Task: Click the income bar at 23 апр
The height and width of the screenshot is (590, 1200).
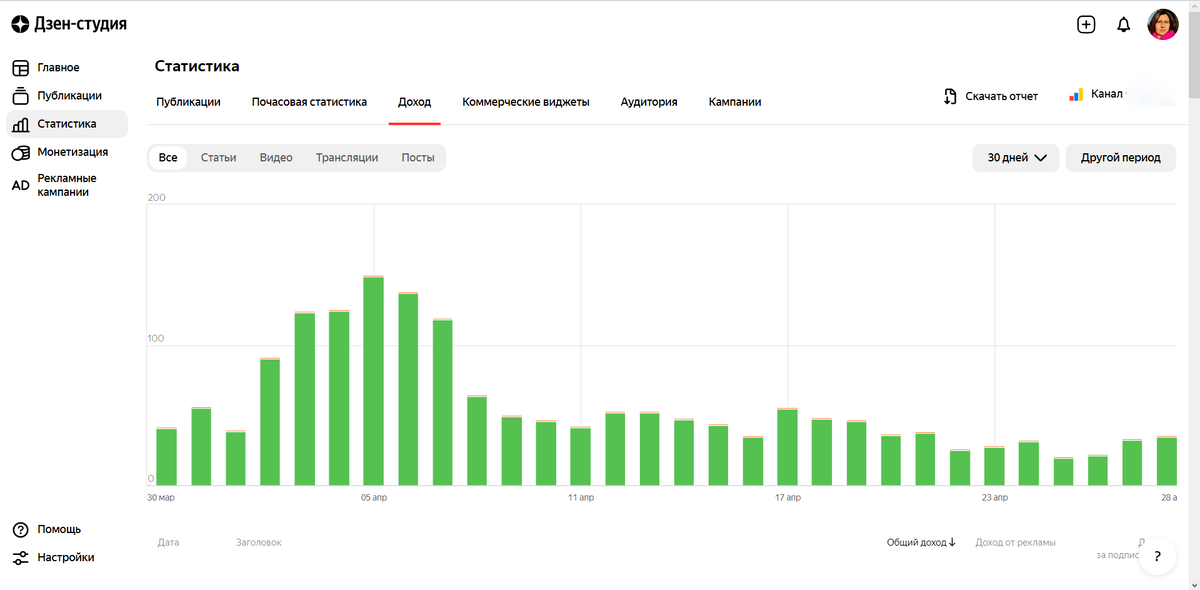Action: (994, 466)
